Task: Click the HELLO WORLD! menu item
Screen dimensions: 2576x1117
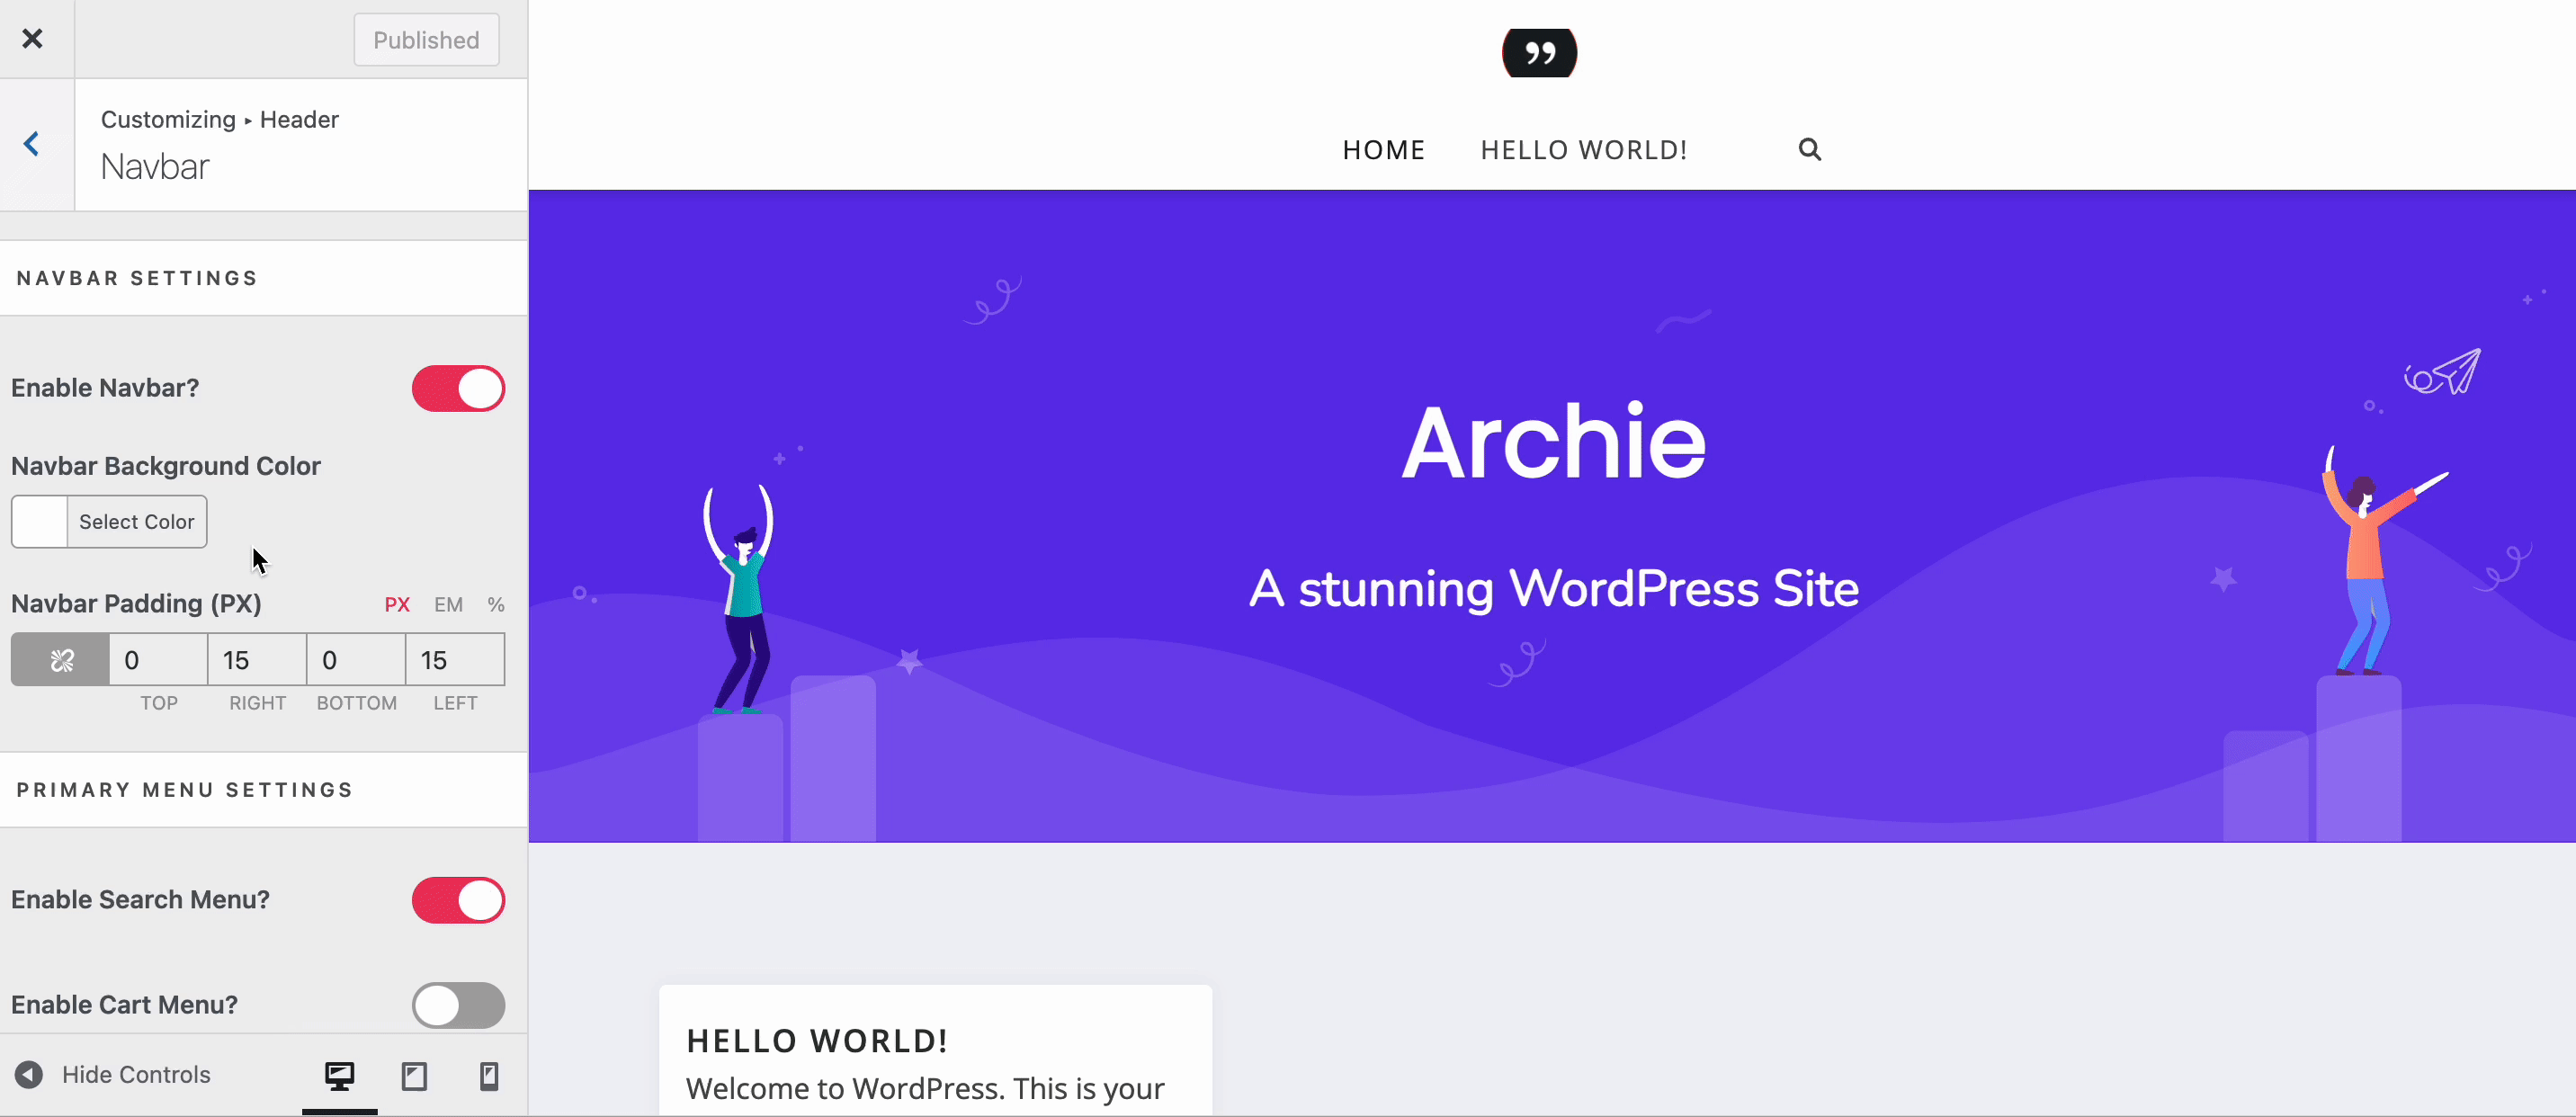Action: click(x=1584, y=149)
